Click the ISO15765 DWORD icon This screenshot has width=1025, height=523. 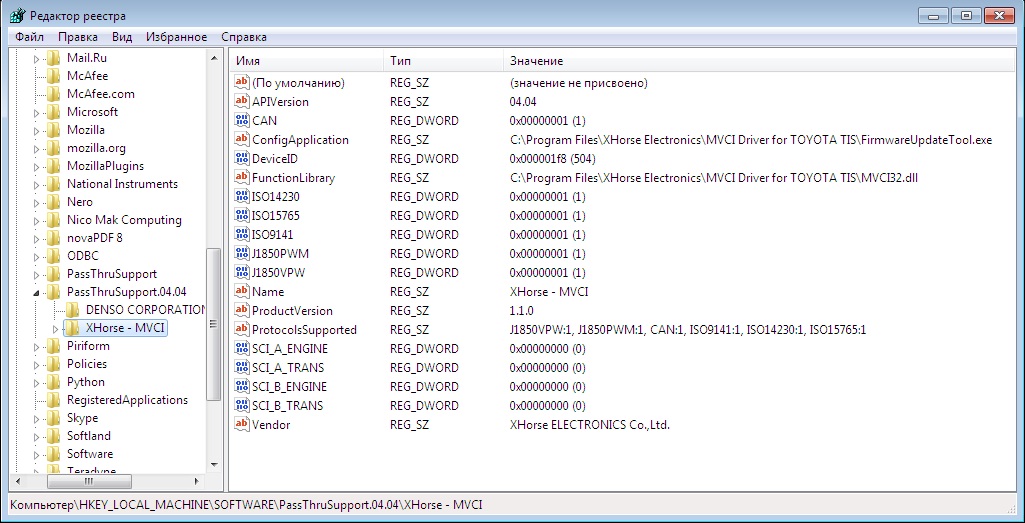242,215
